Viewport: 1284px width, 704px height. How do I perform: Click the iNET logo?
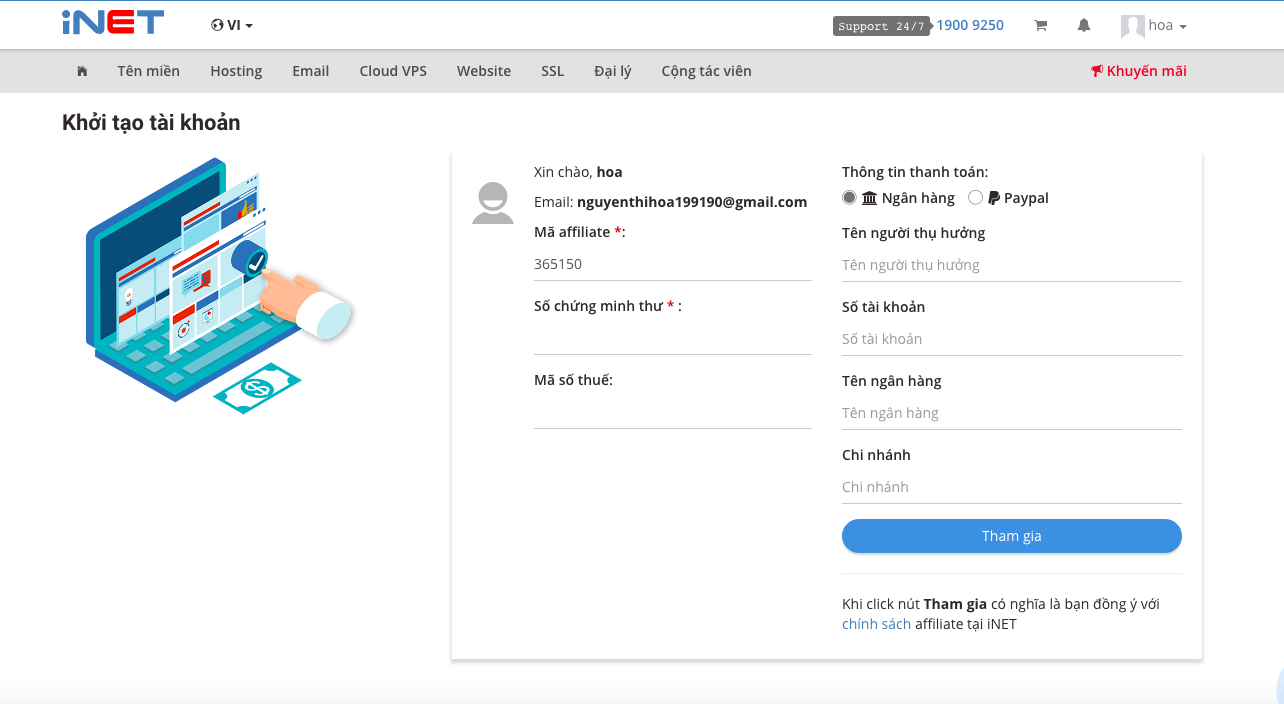113,22
